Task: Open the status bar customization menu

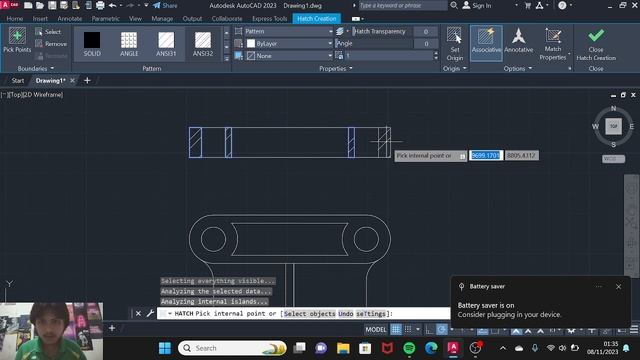Action: pyautogui.click(x=634, y=329)
